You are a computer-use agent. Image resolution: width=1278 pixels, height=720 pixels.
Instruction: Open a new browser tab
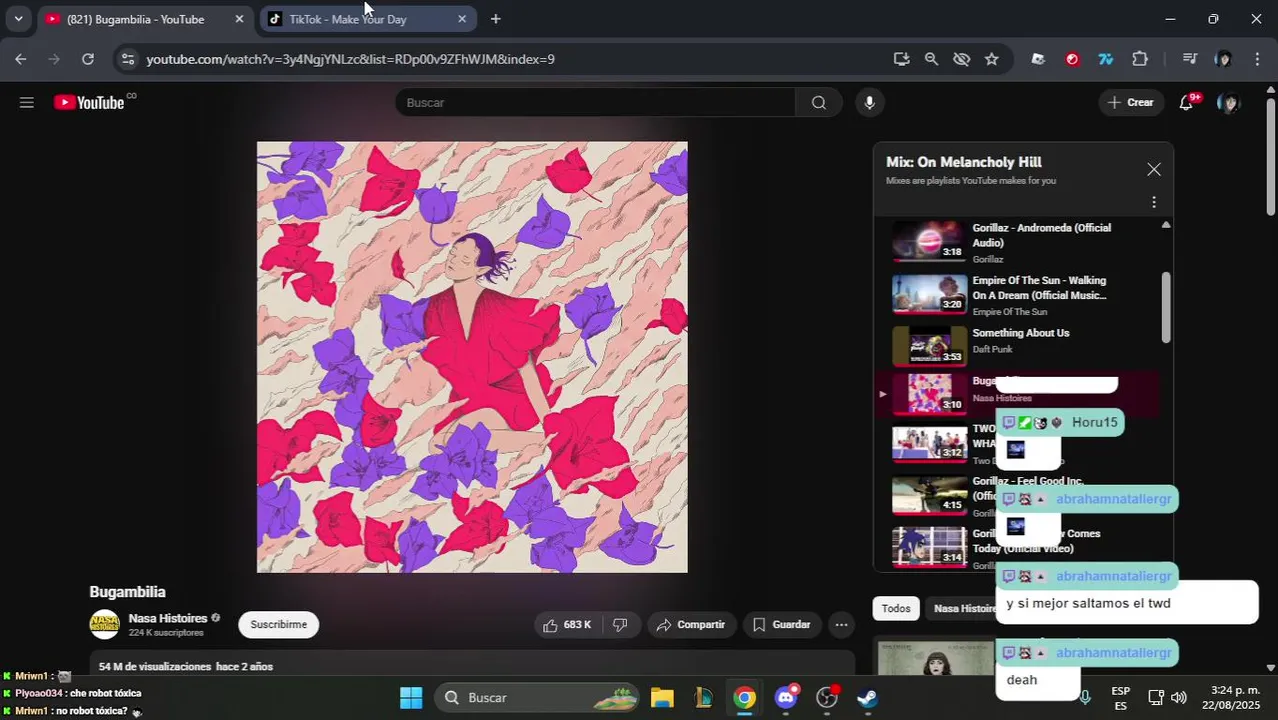point(495,19)
